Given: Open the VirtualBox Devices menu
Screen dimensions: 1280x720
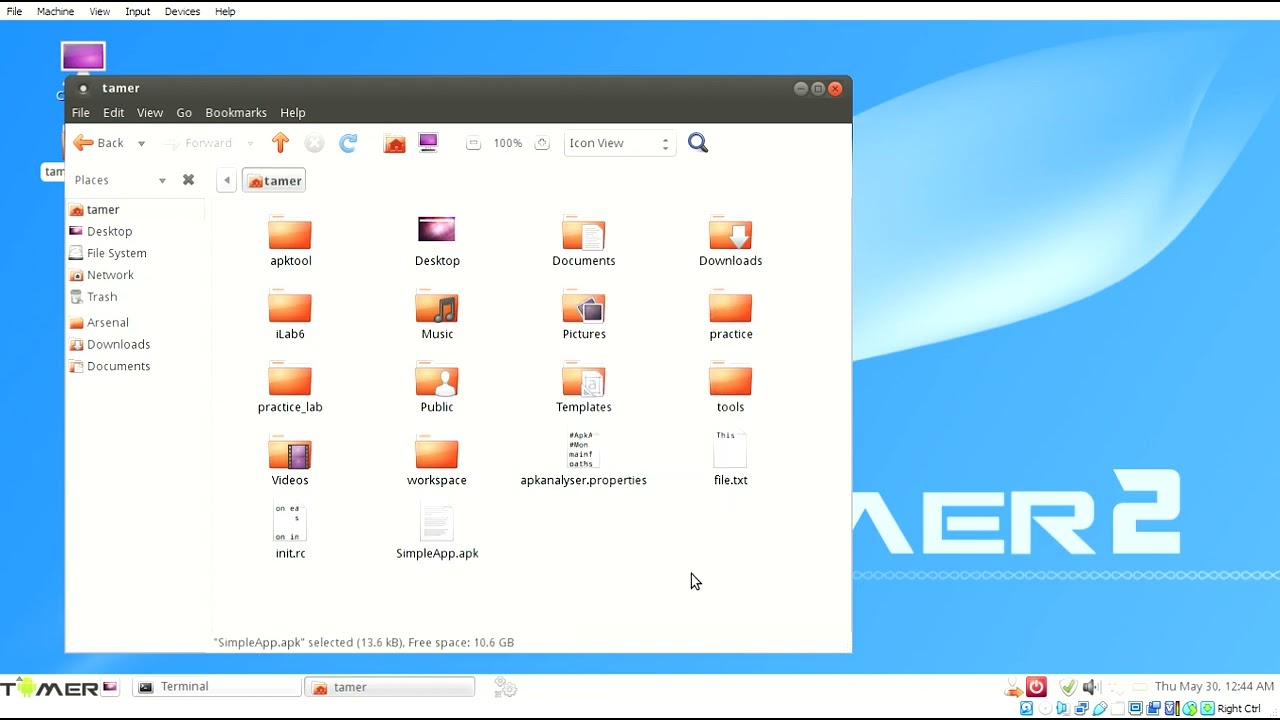Looking at the screenshot, I should [x=182, y=11].
